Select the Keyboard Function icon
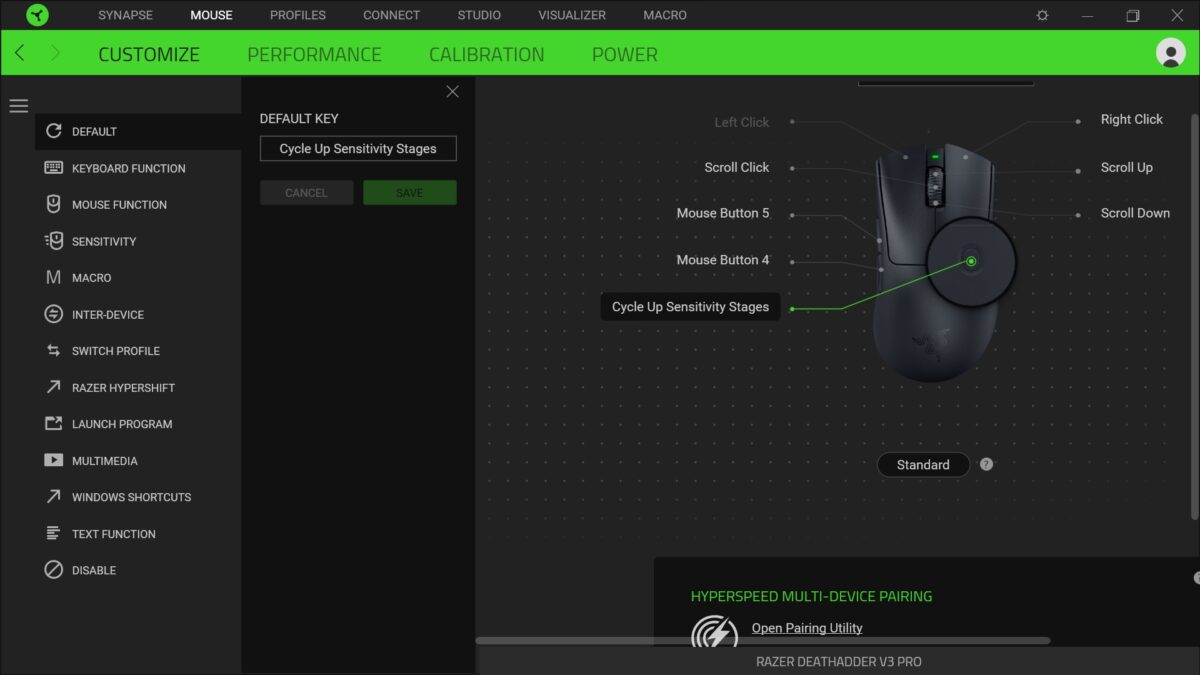This screenshot has height=675, width=1200. coord(54,168)
